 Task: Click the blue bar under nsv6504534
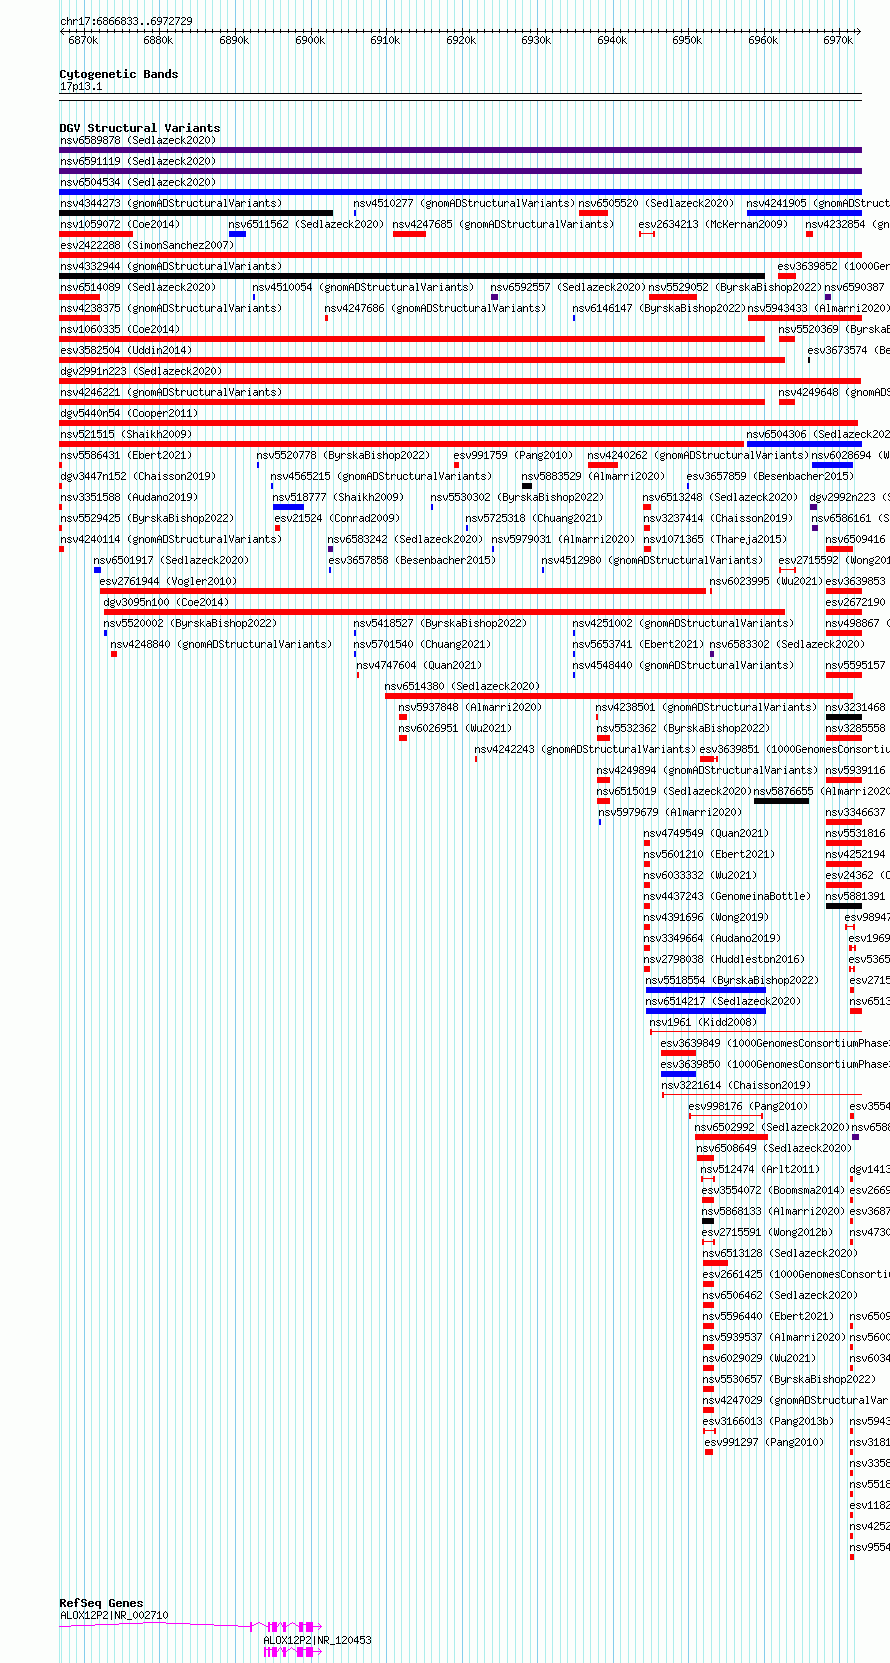point(460,192)
